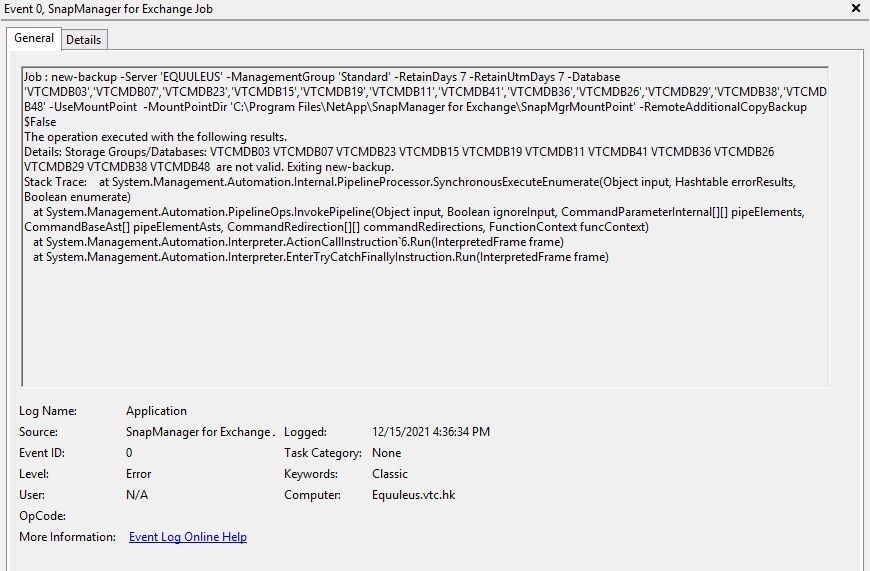
Task: Click the 'Logged:' label
Action: [306, 432]
